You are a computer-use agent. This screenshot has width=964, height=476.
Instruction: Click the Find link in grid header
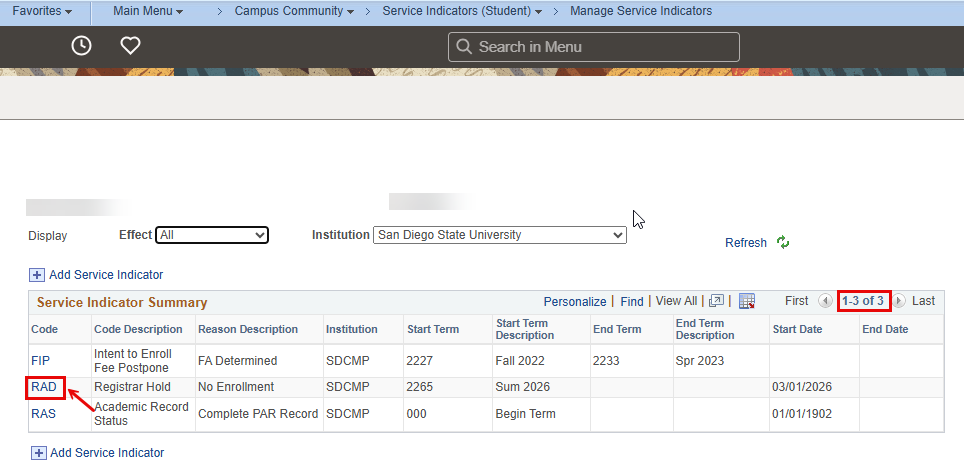point(632,302)
